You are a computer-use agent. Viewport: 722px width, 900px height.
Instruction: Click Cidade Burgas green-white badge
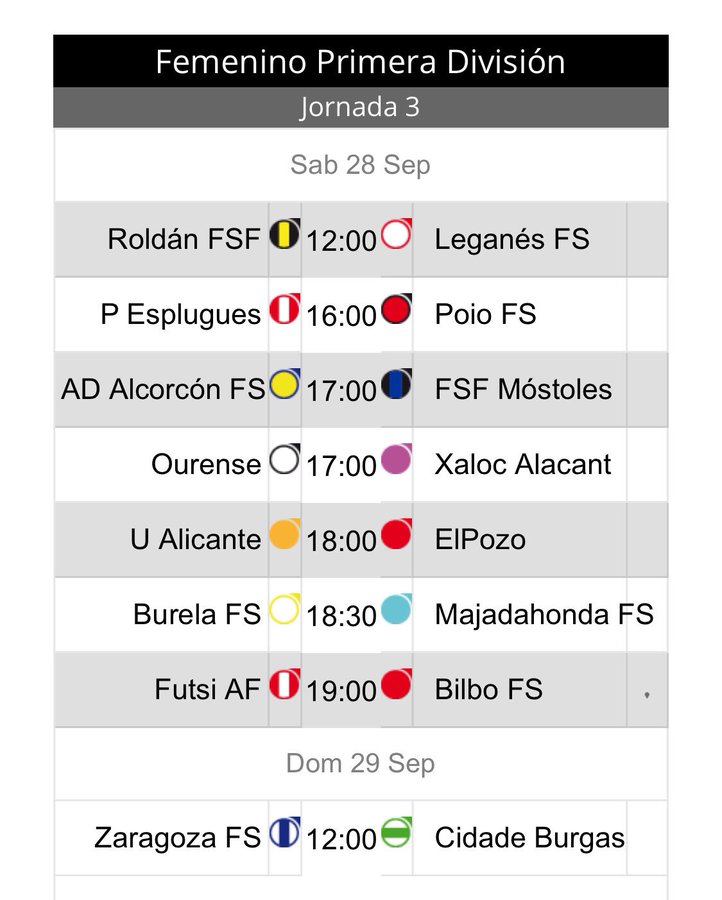click(x=397, y=832)
